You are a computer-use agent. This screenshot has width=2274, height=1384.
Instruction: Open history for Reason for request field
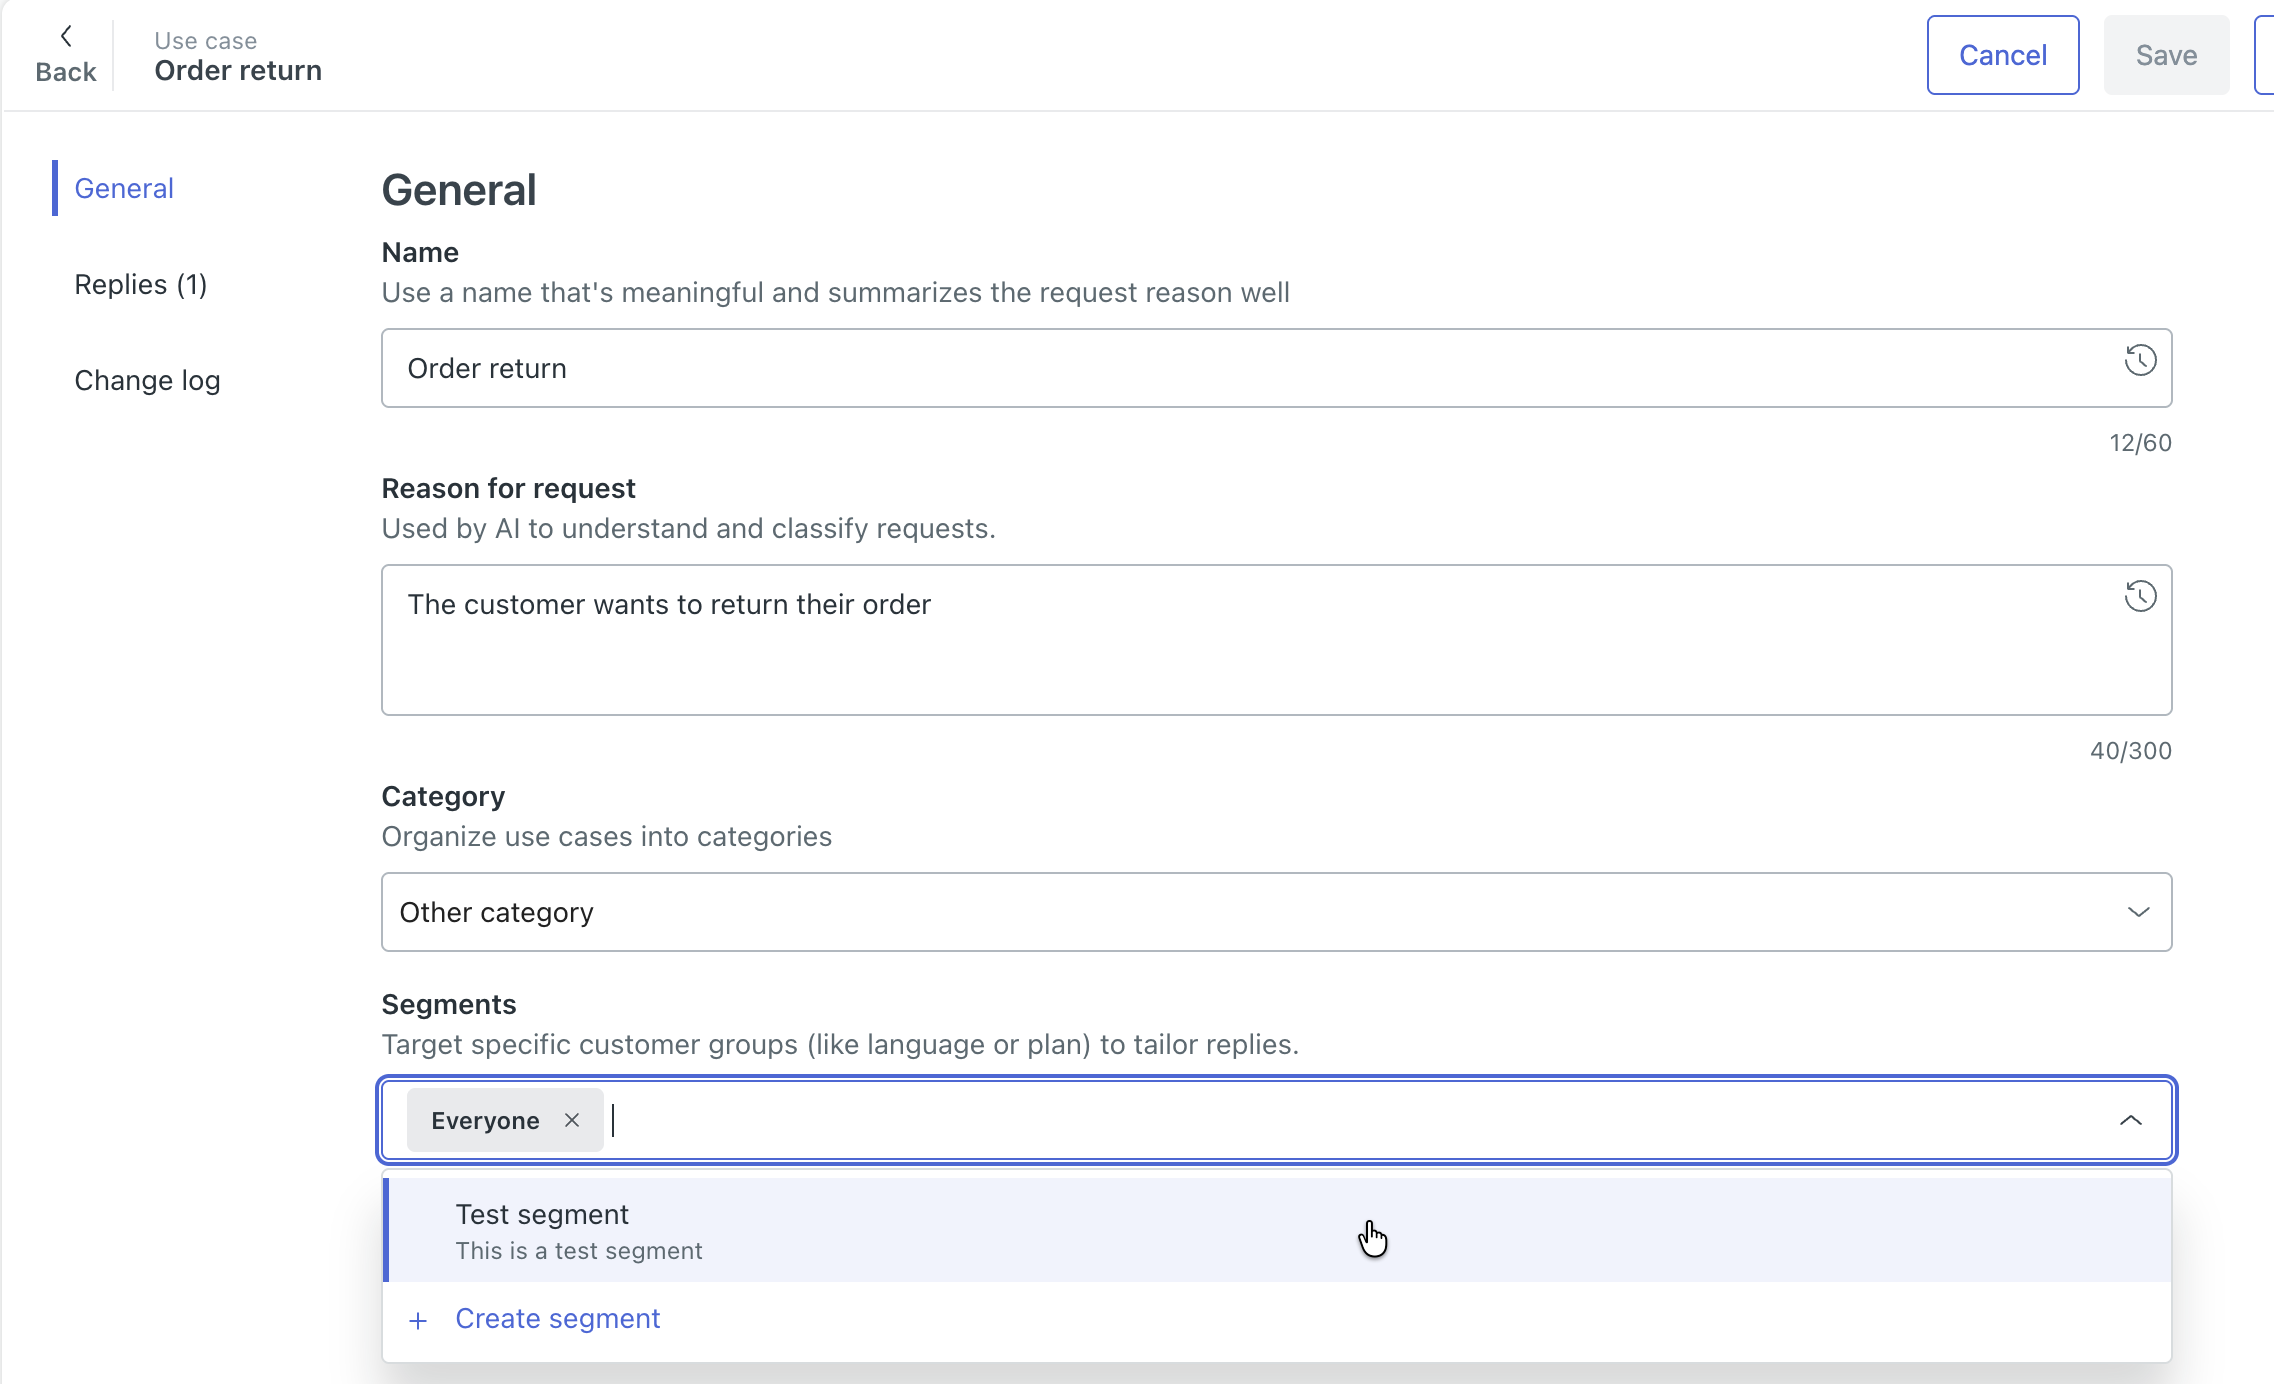(x=2140, y=596)
